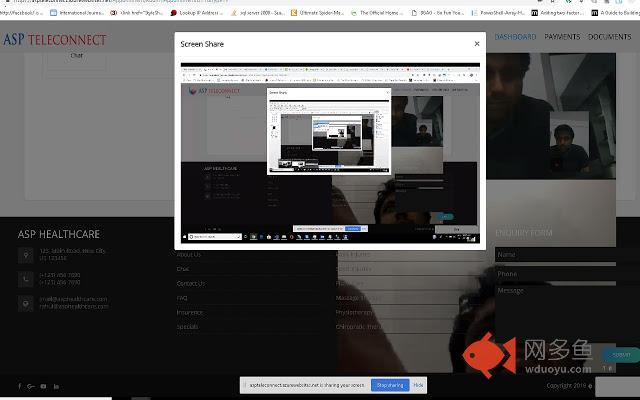Click the Physiotherapy footer link

[x=354, y=312]
